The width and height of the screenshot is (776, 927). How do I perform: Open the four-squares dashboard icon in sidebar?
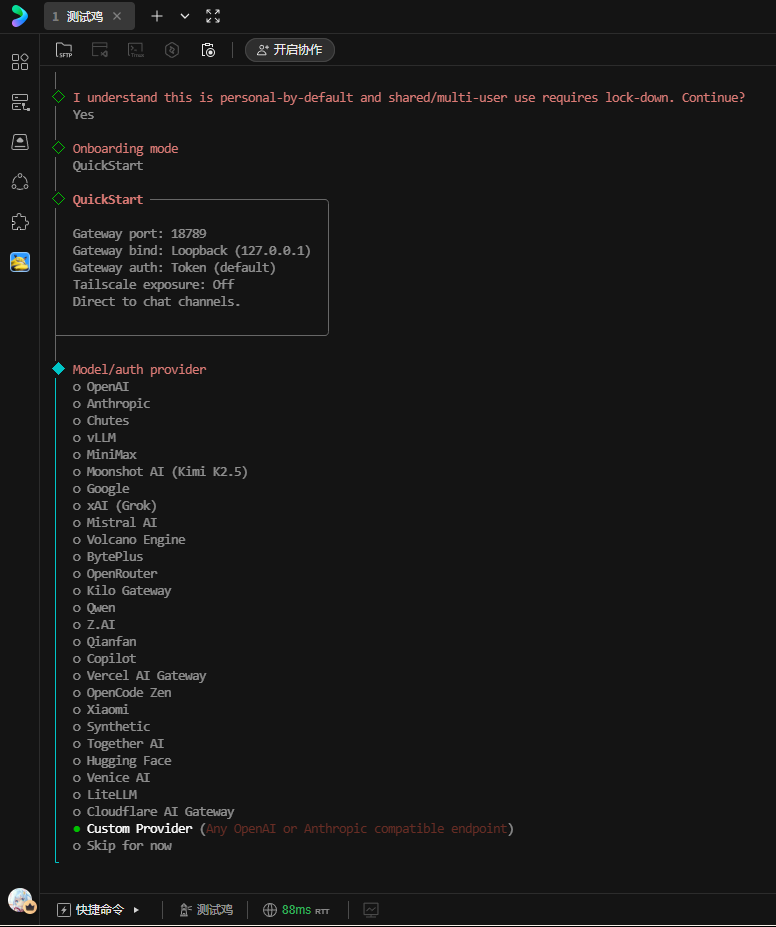(20, 62)
